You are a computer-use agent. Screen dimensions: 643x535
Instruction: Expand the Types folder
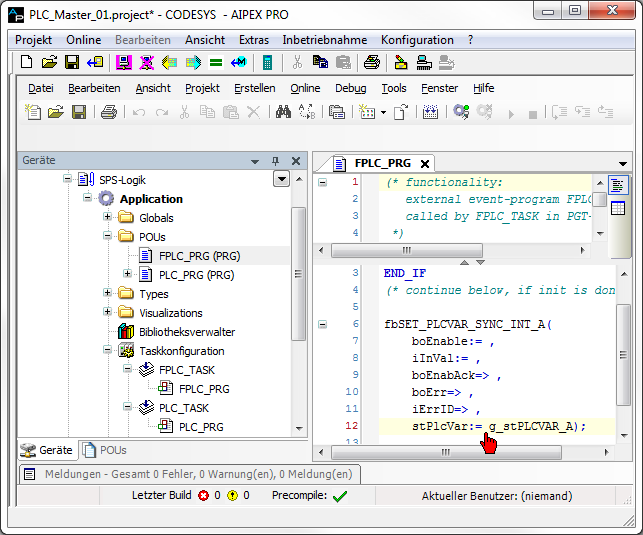(x=107, y=292)
